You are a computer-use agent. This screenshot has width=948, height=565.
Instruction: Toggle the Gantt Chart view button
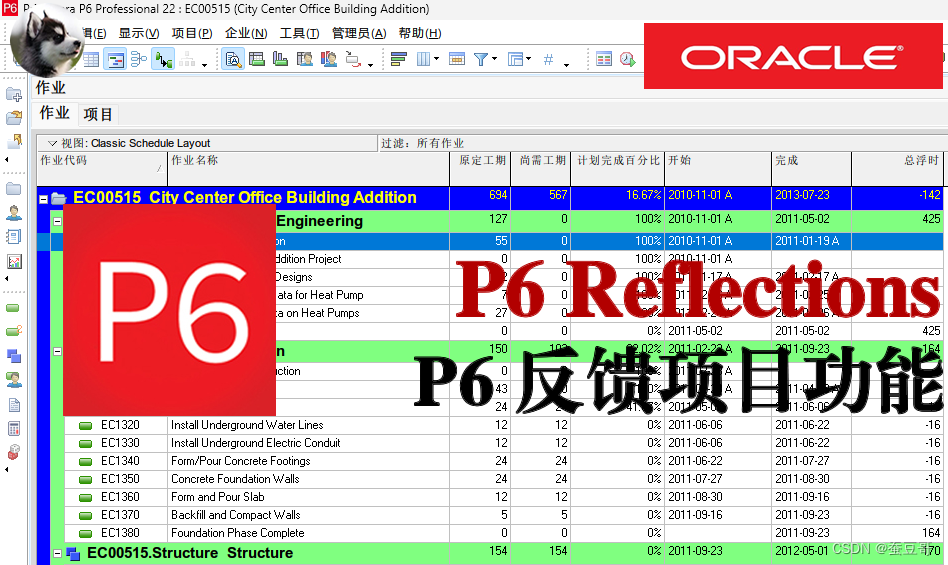[x=115, y=59]
